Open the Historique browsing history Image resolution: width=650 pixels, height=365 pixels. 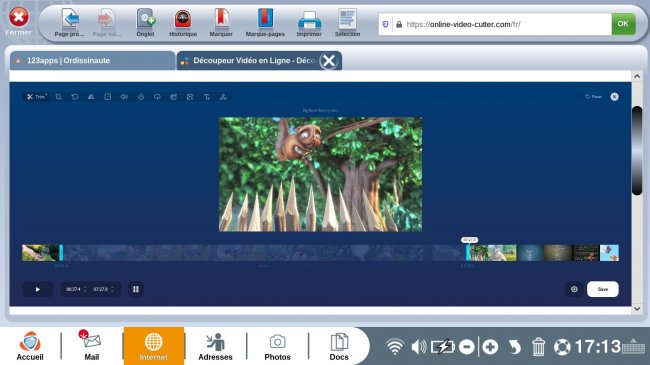click(x=183, y=23)
